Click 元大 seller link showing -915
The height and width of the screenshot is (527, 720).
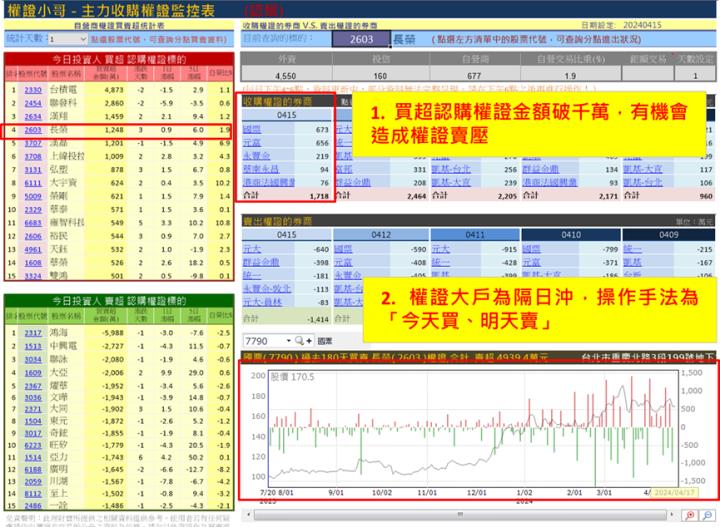[441, 249]
